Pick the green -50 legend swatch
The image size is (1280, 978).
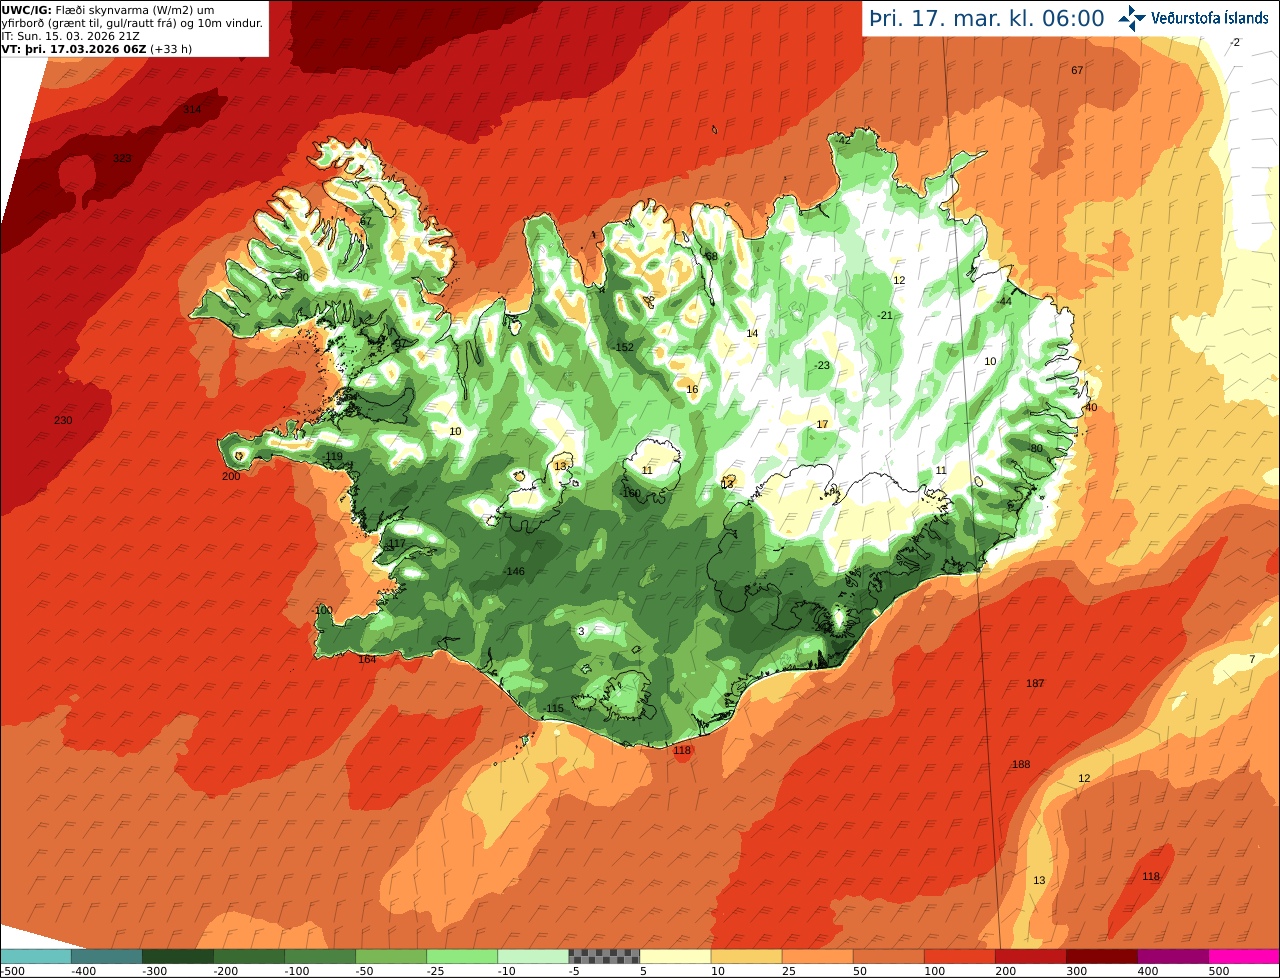click(x=390, y=956)
